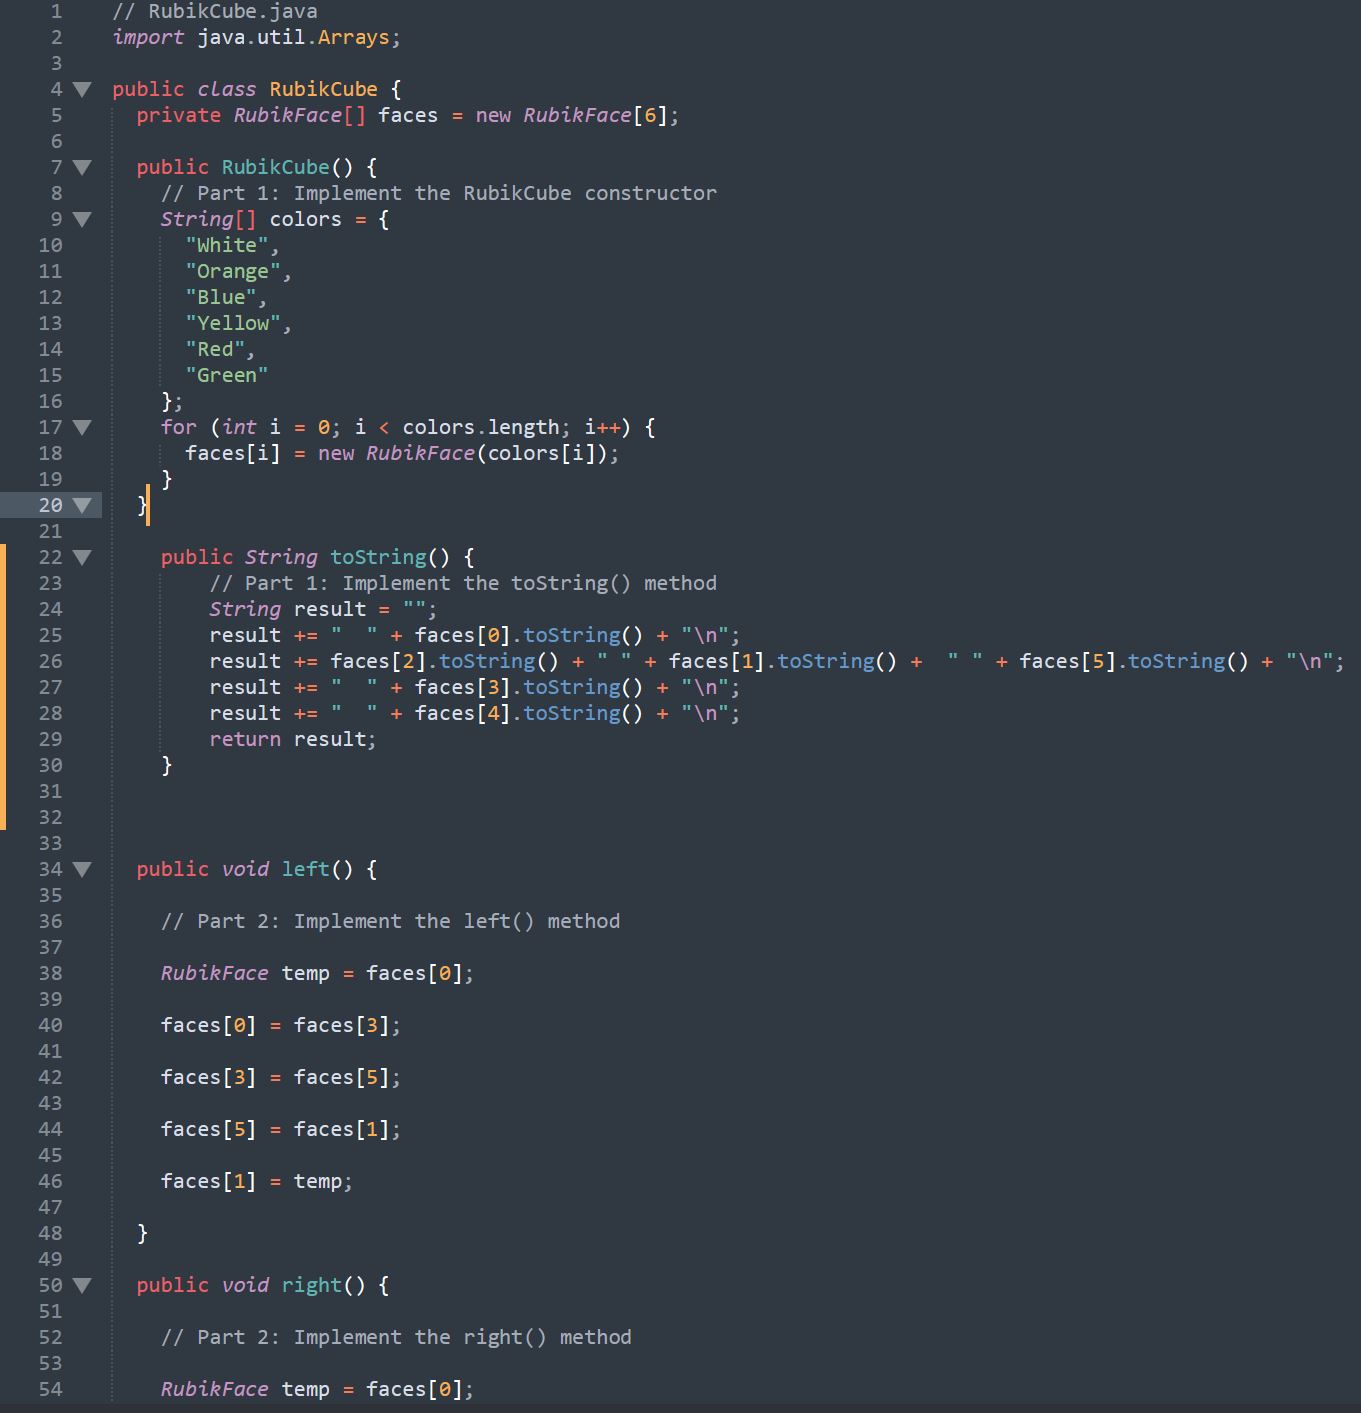Click the orange change marker beside line 31
This screenshot has width=1361, height=1413.
[x=3, y=791]
